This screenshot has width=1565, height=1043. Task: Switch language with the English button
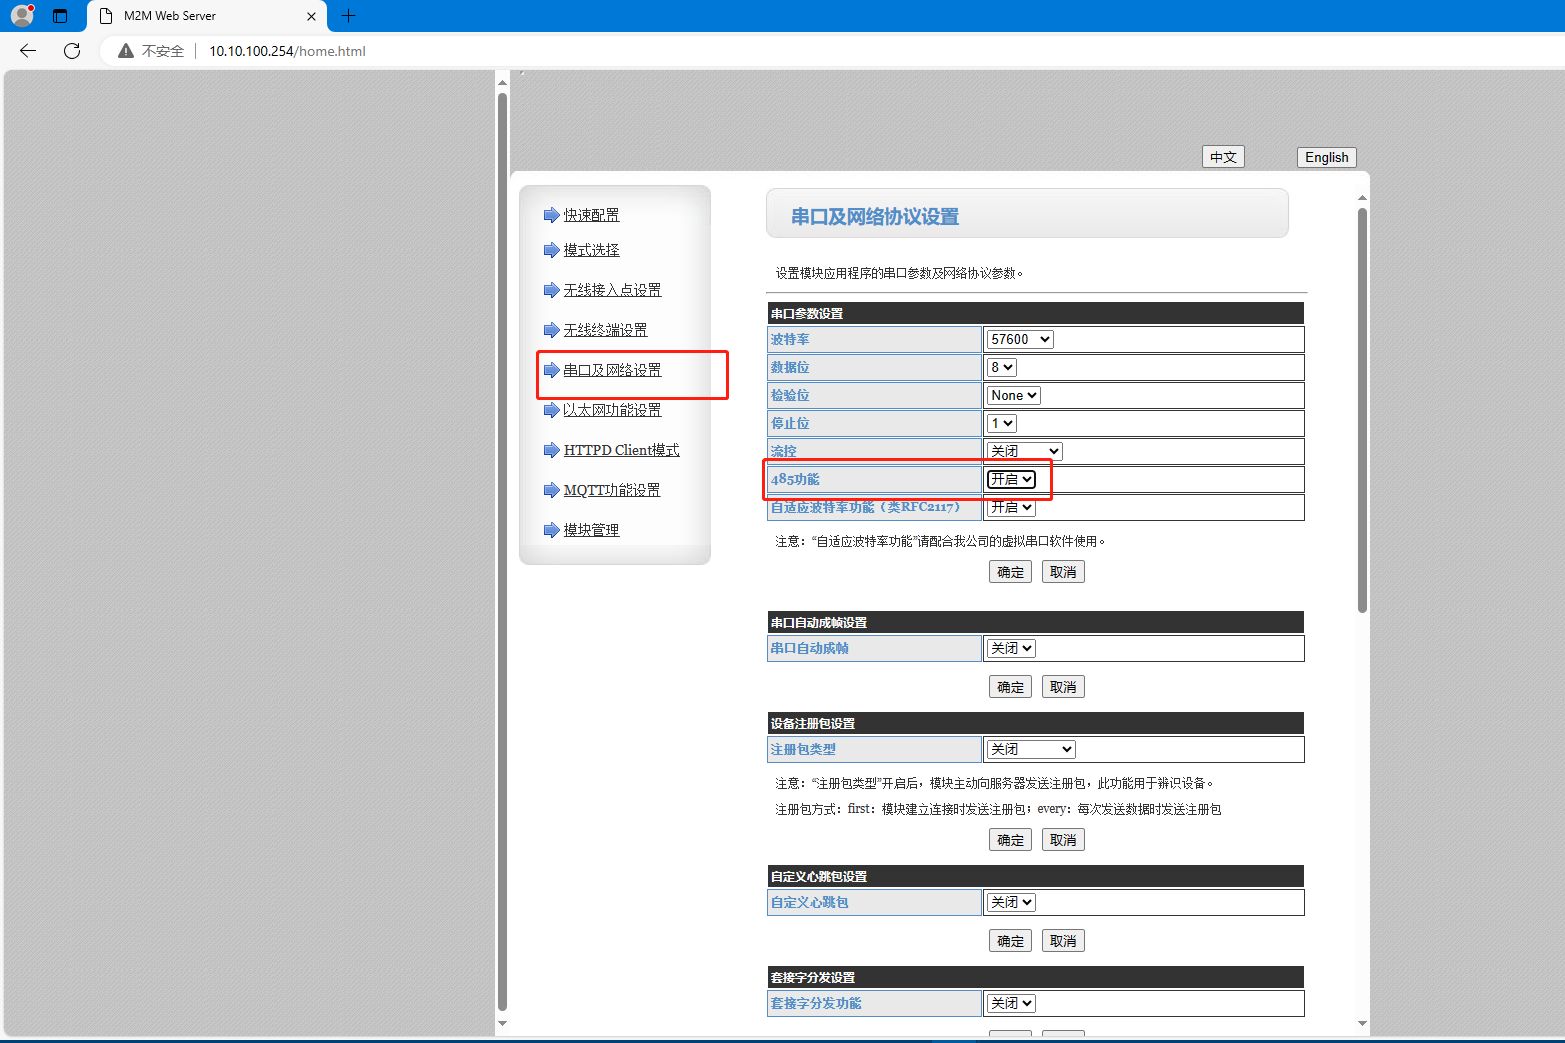pos(1326,157)
